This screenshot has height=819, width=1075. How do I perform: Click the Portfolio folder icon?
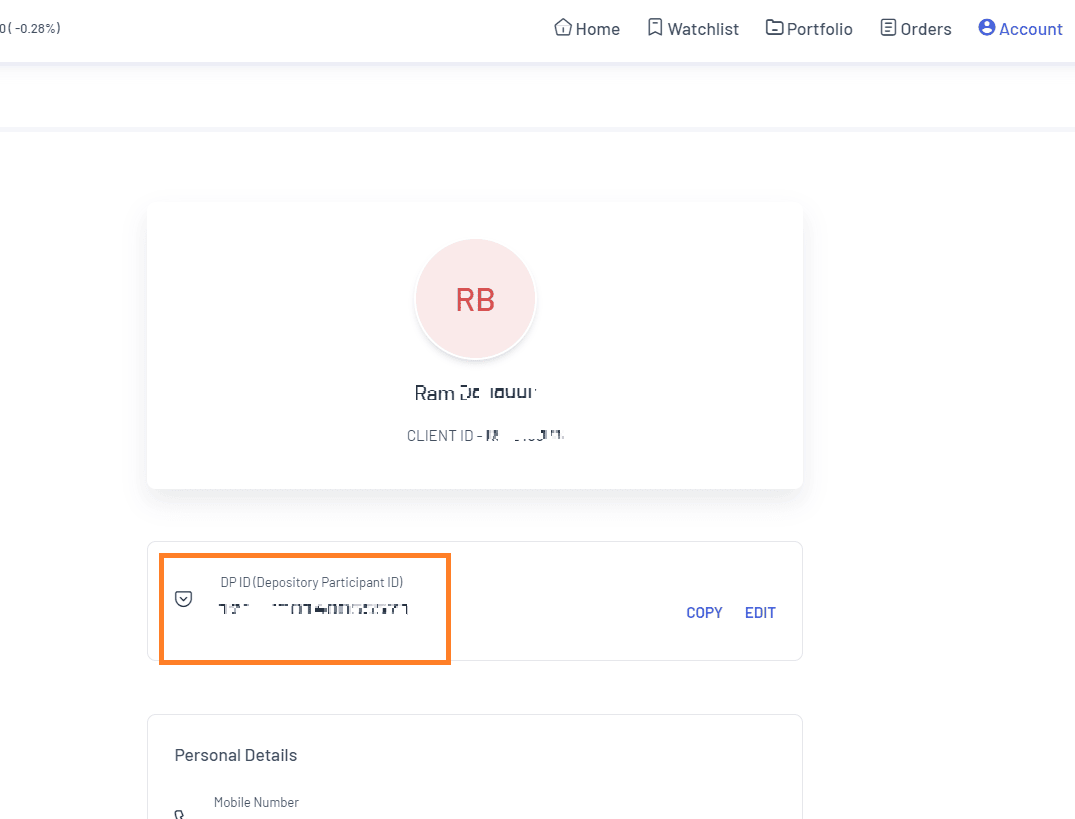(774, 27)
